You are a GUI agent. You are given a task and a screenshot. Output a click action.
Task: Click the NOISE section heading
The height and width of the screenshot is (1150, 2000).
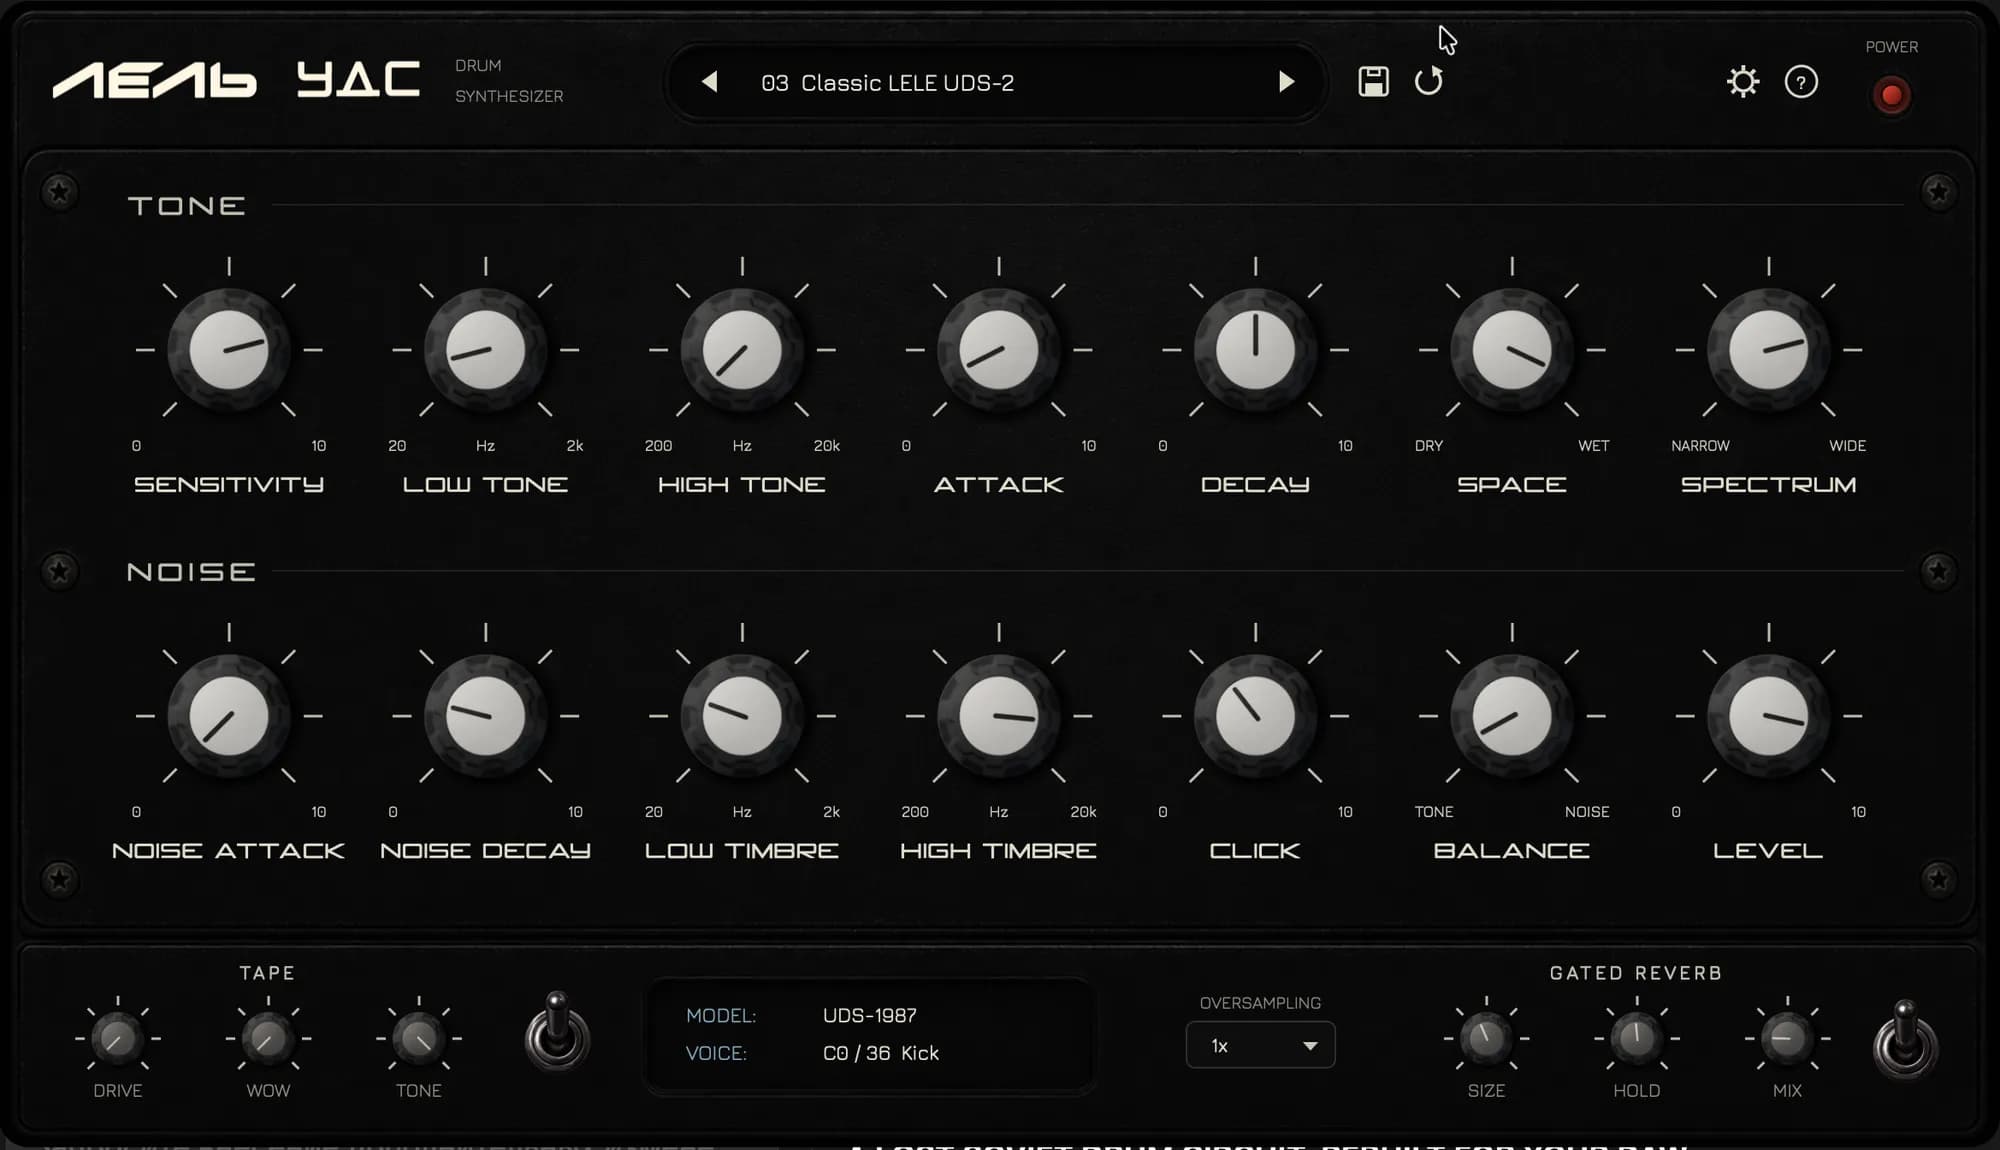click(x=191, y=572)
